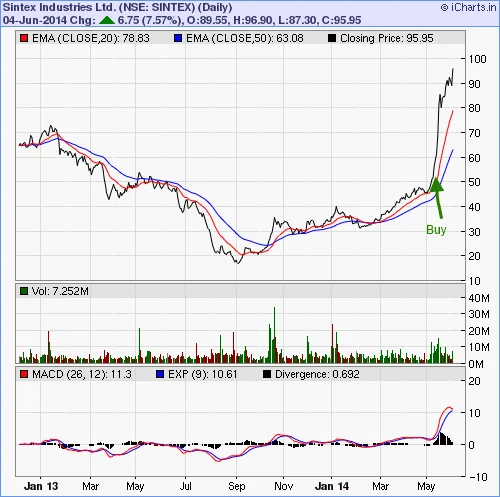Click the green Buy label text
500x497 pixels.
(436, 229)
